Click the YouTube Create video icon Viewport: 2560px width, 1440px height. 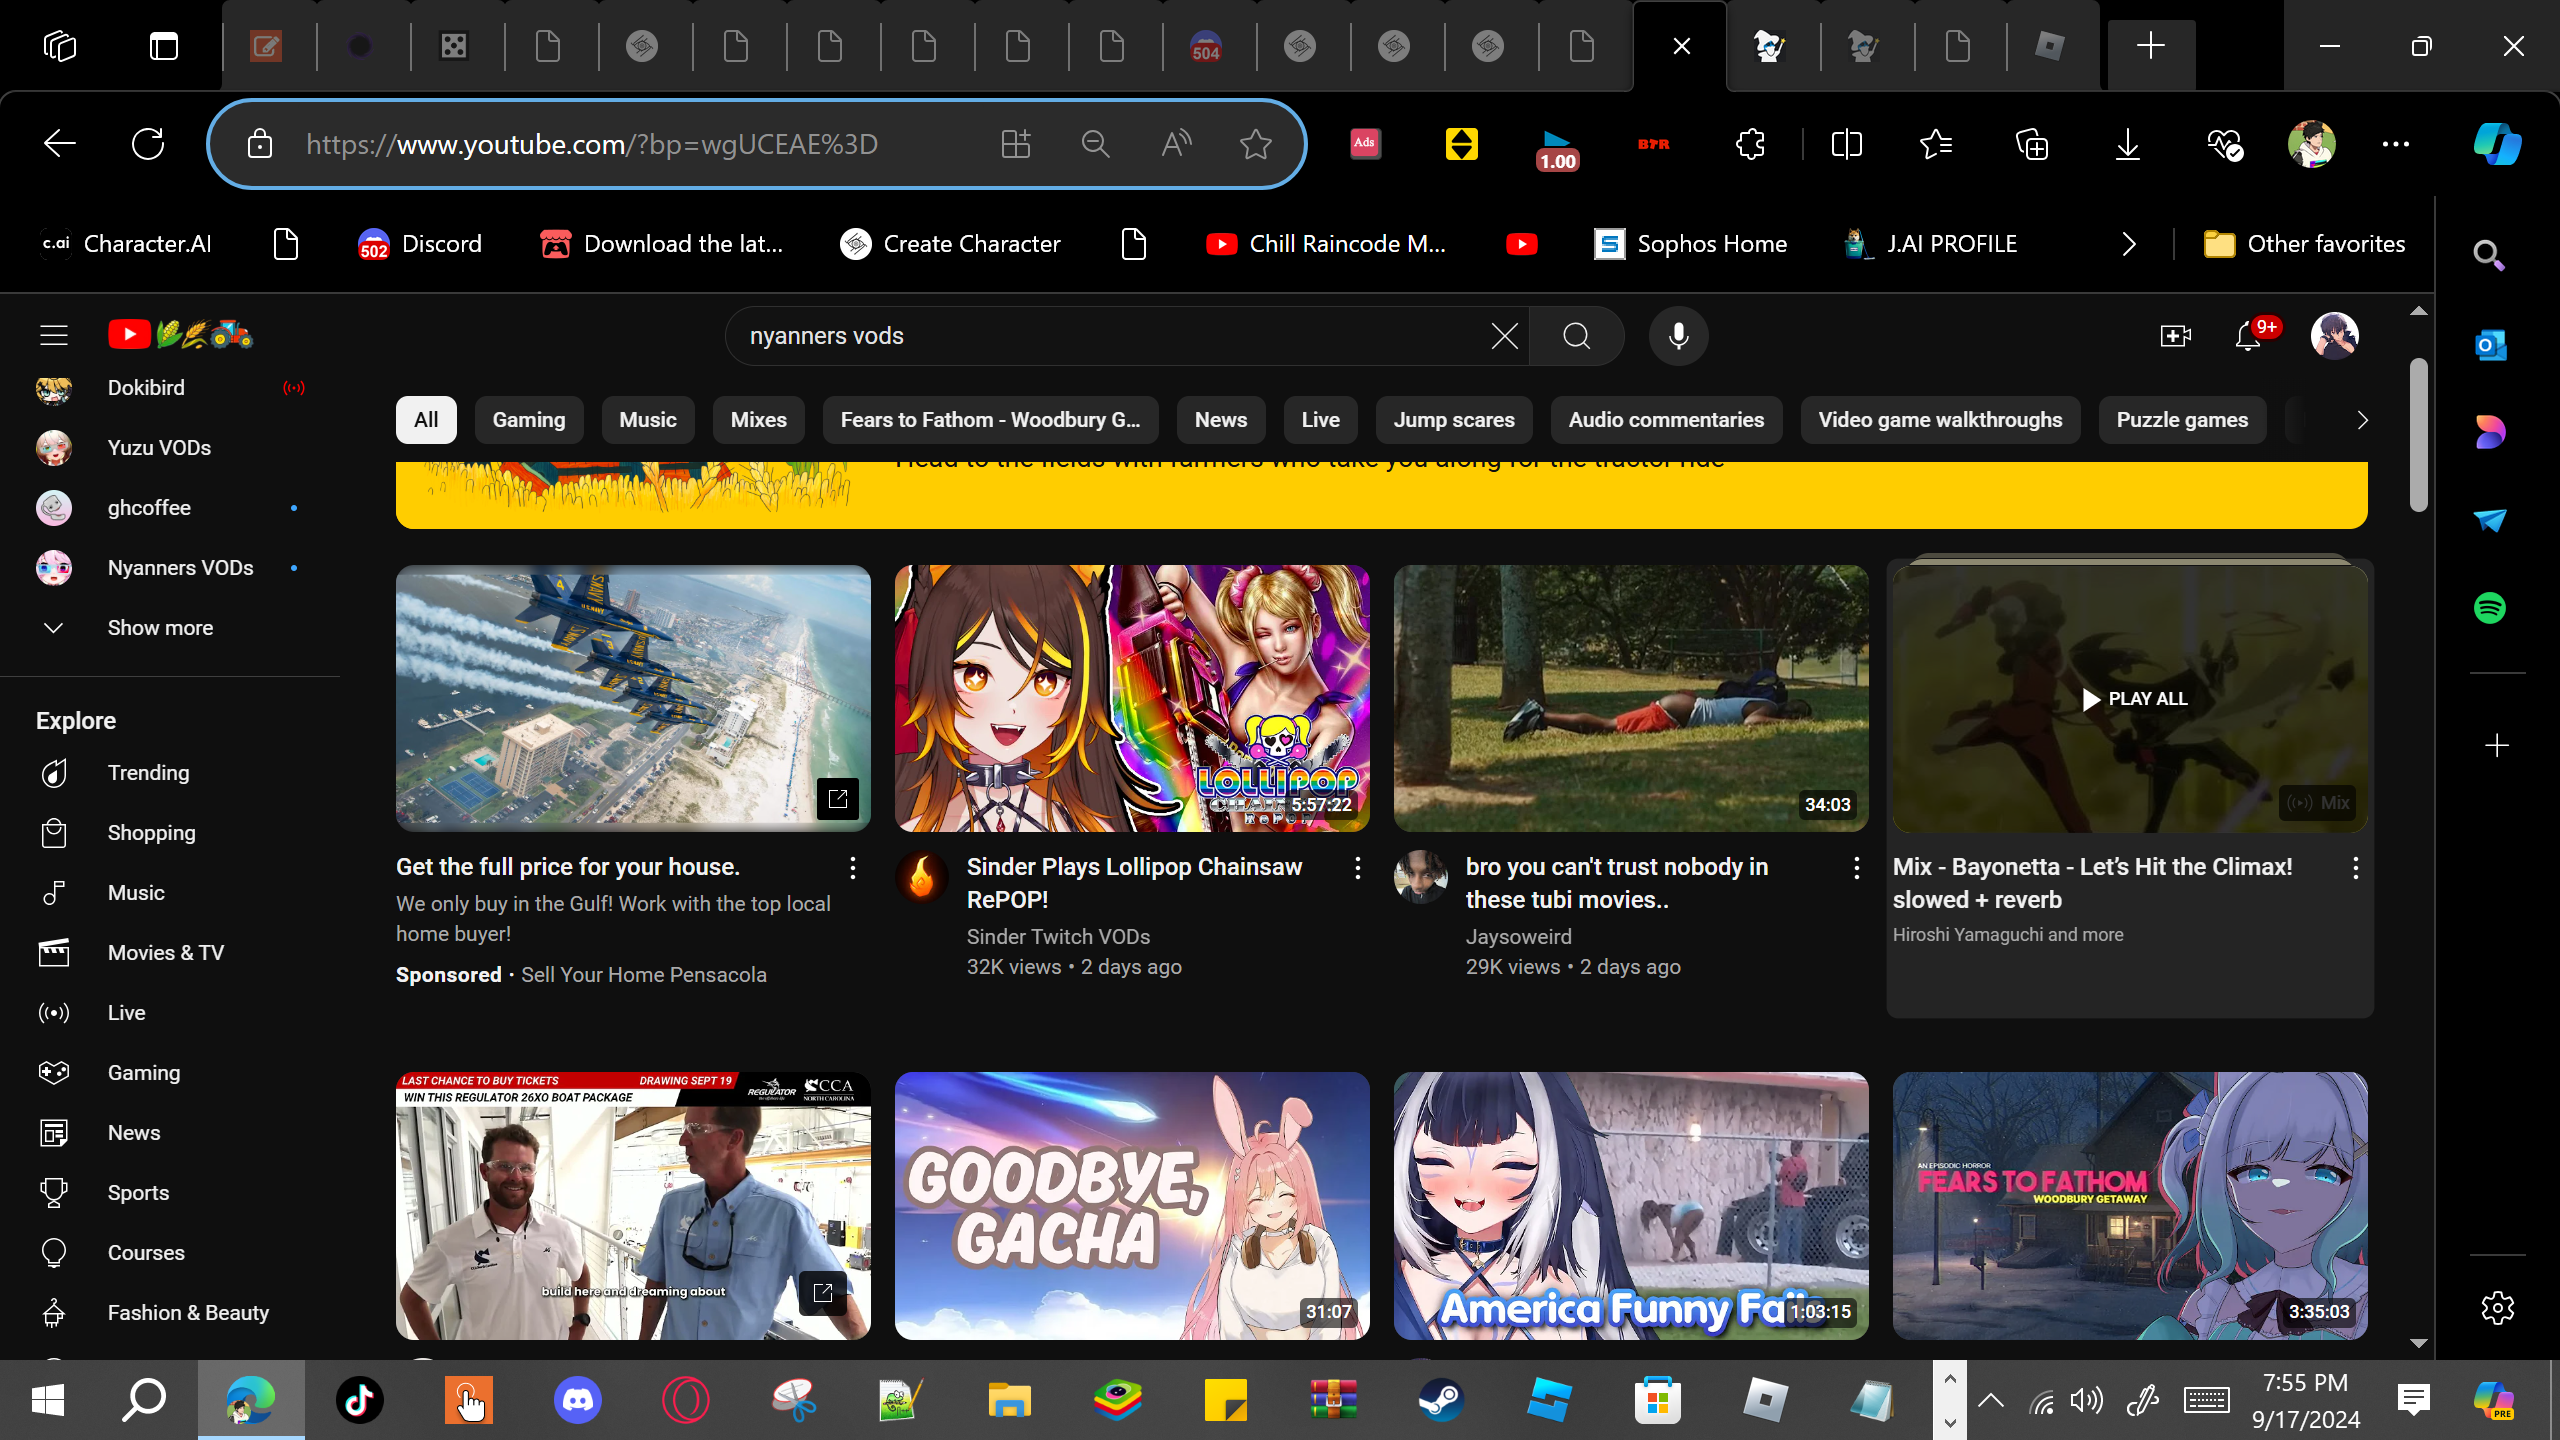click(2174, 336)
